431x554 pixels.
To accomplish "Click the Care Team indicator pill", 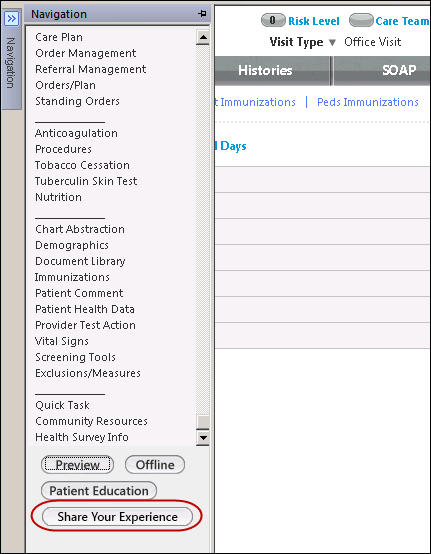I will [361, 20].
